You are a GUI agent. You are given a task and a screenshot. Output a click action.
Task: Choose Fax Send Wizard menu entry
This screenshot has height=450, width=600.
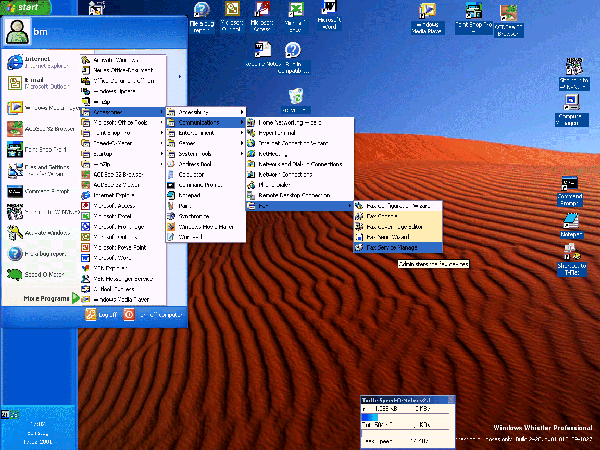[x=398, y=237]
